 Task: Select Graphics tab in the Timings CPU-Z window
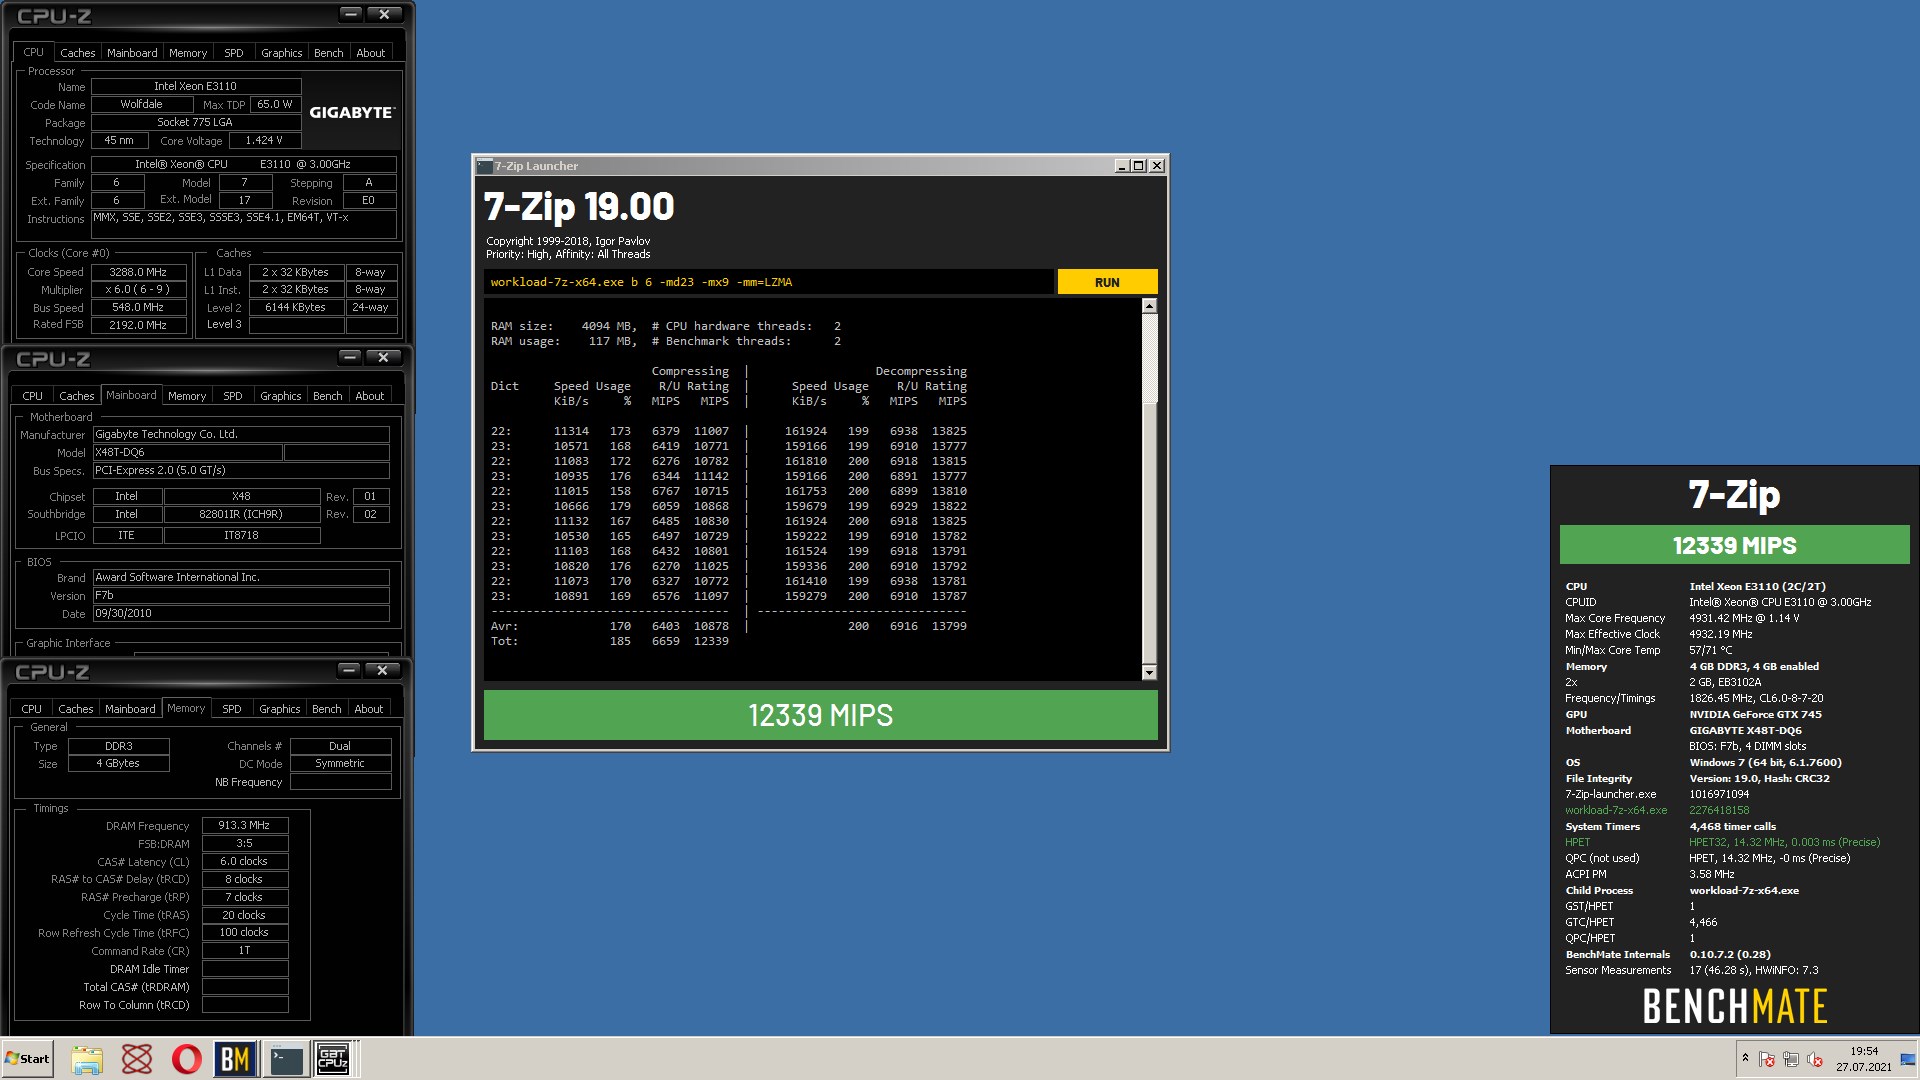tap(279, 709)
